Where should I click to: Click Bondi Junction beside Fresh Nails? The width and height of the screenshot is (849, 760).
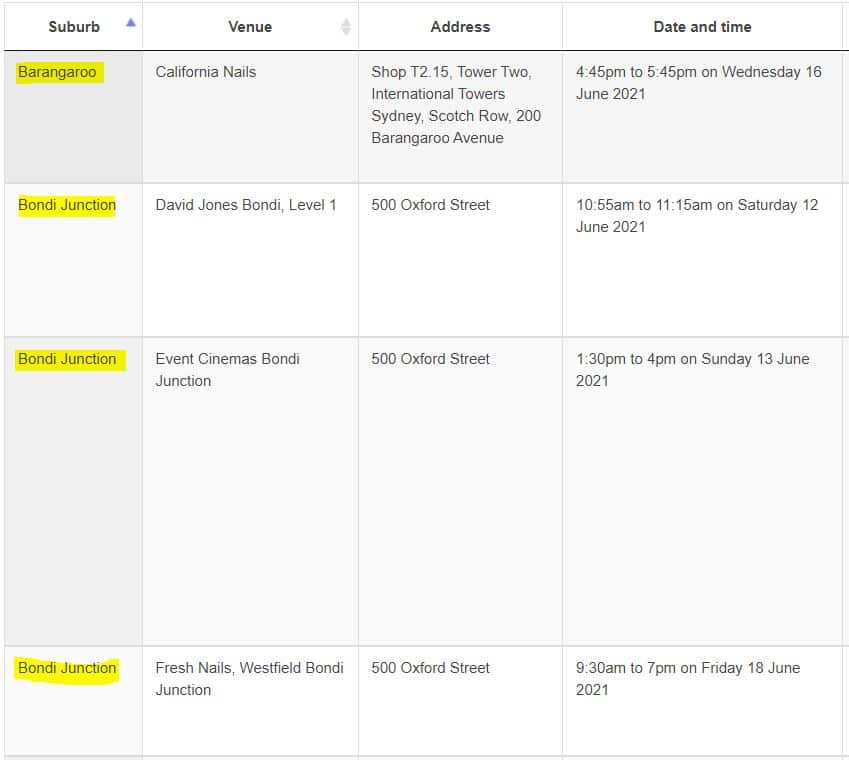coord(67,668)
